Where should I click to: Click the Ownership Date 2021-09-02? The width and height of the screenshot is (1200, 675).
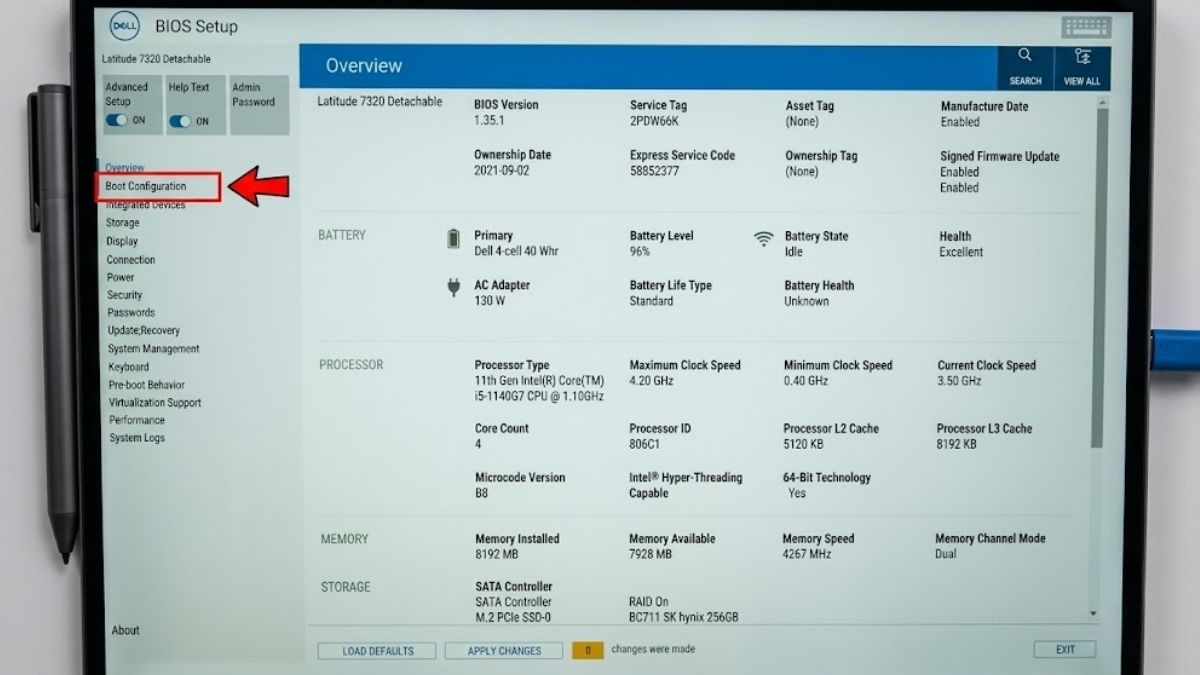[x=500, y=171]
